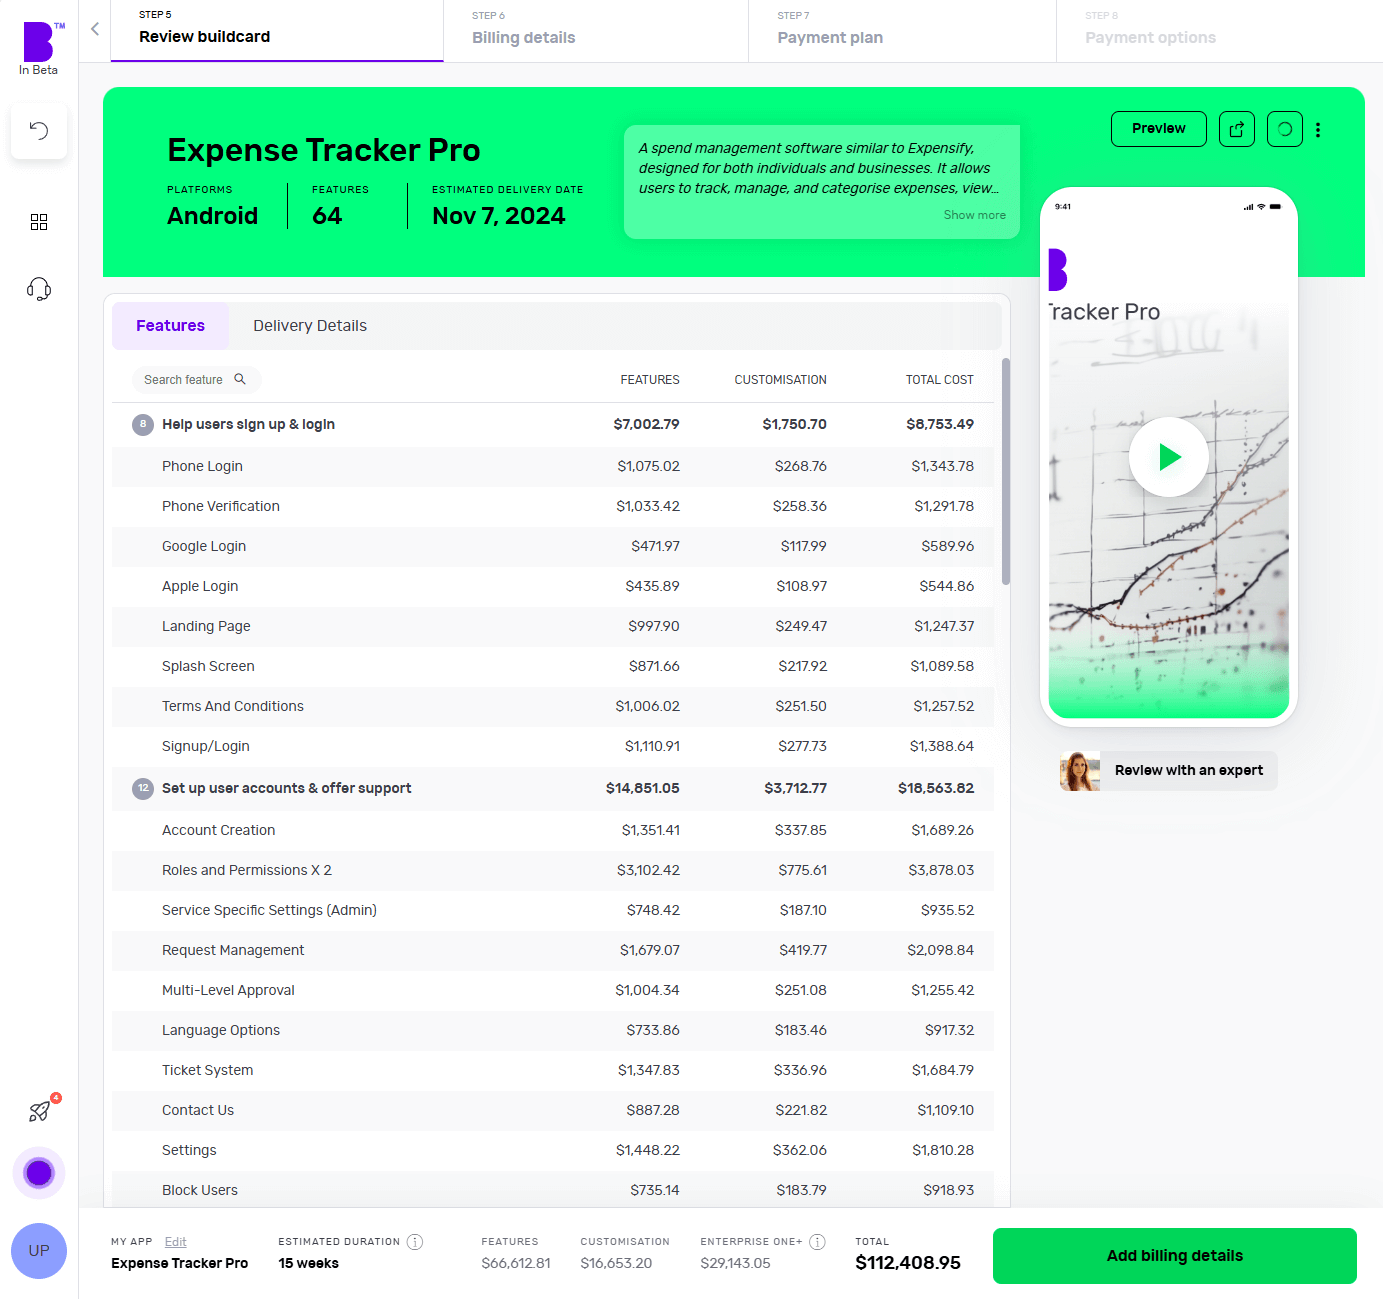Screen dimensions: 1383x1299
Task: Click the Enterprise One+ info icon
Action: pyautogui.click(x=817, y=1242)
